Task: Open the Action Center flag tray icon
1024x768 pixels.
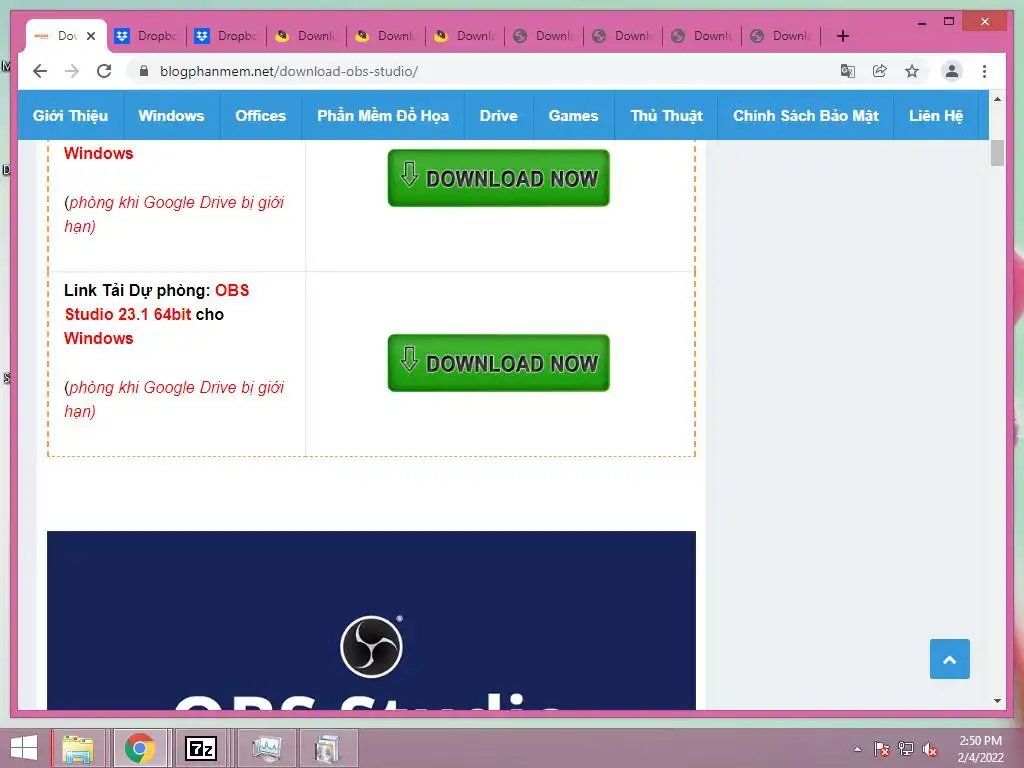Action: tap(882, 749)
